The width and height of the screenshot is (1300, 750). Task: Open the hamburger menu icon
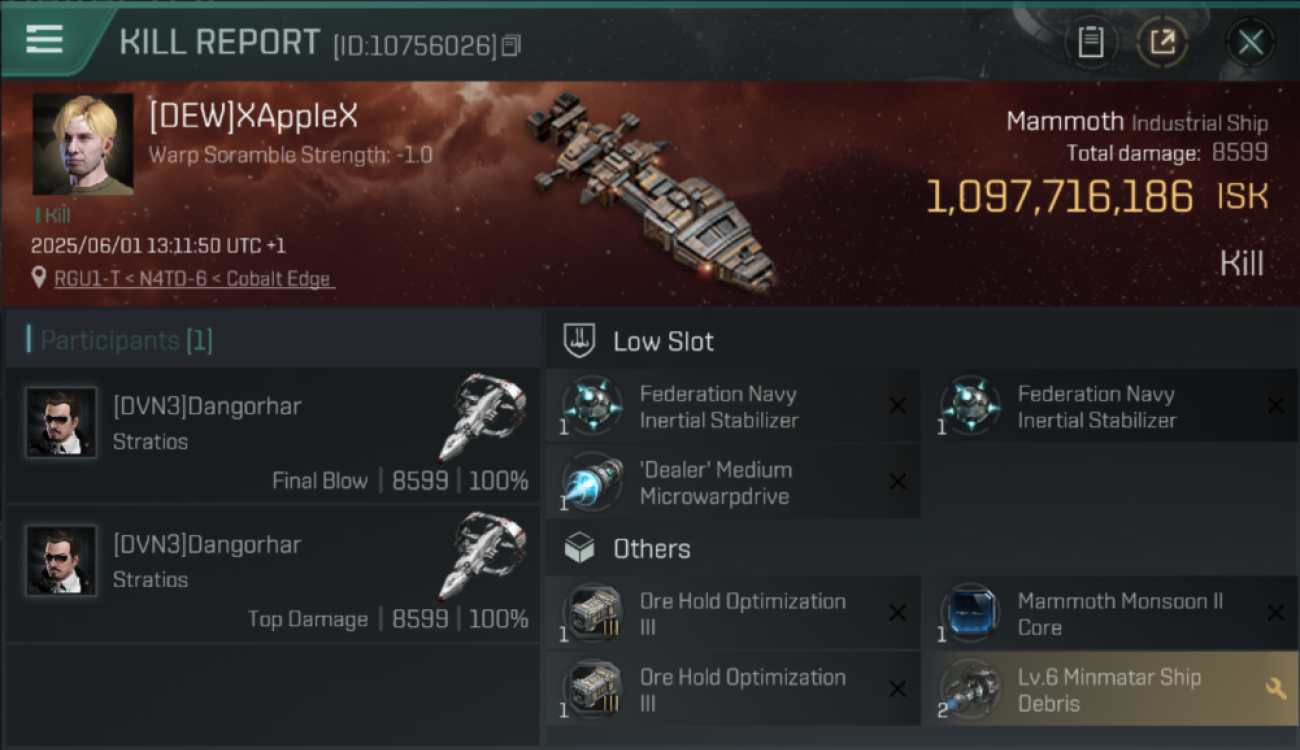click(44, 40)
